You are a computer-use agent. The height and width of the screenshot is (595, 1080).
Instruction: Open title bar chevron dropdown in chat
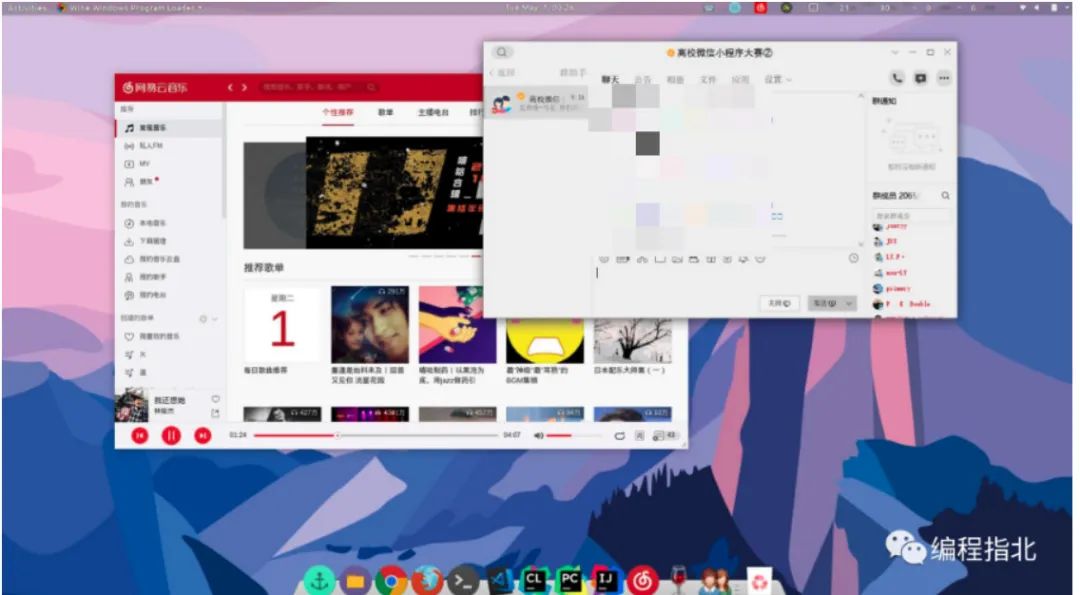tap(895, 52)
